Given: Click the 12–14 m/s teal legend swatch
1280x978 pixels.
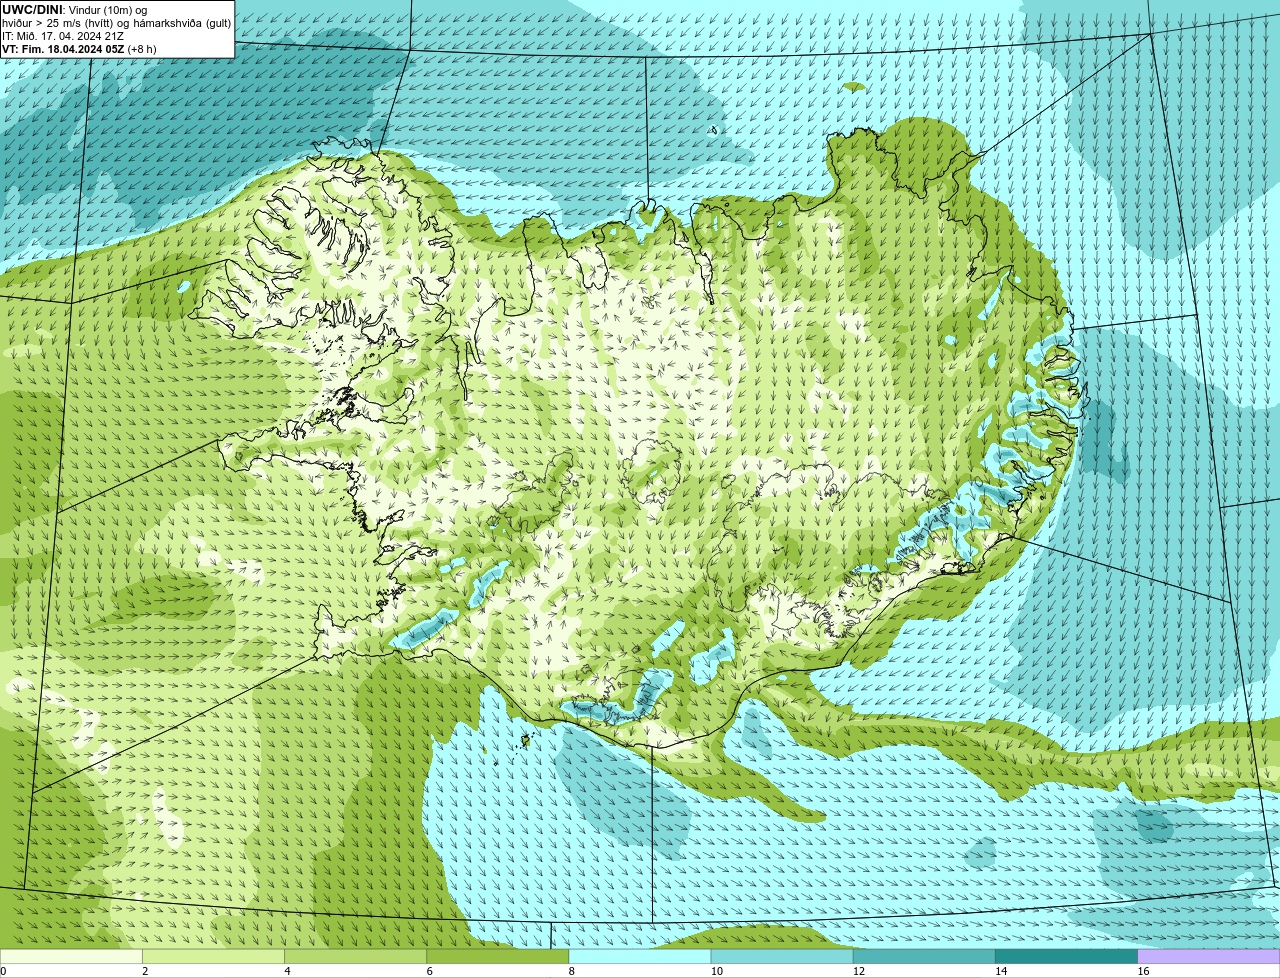Looking at the screenshot, I should [924, 956].
